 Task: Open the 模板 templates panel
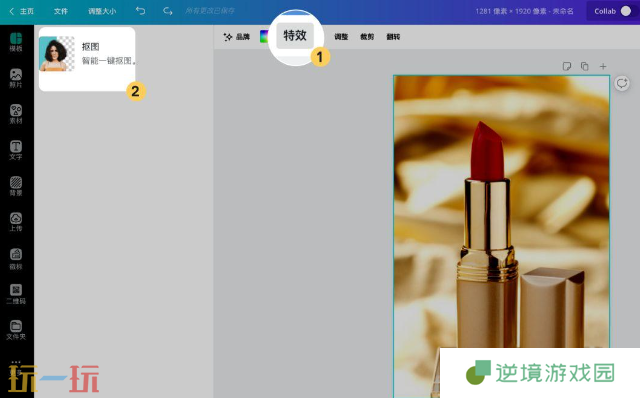(16, 42)
